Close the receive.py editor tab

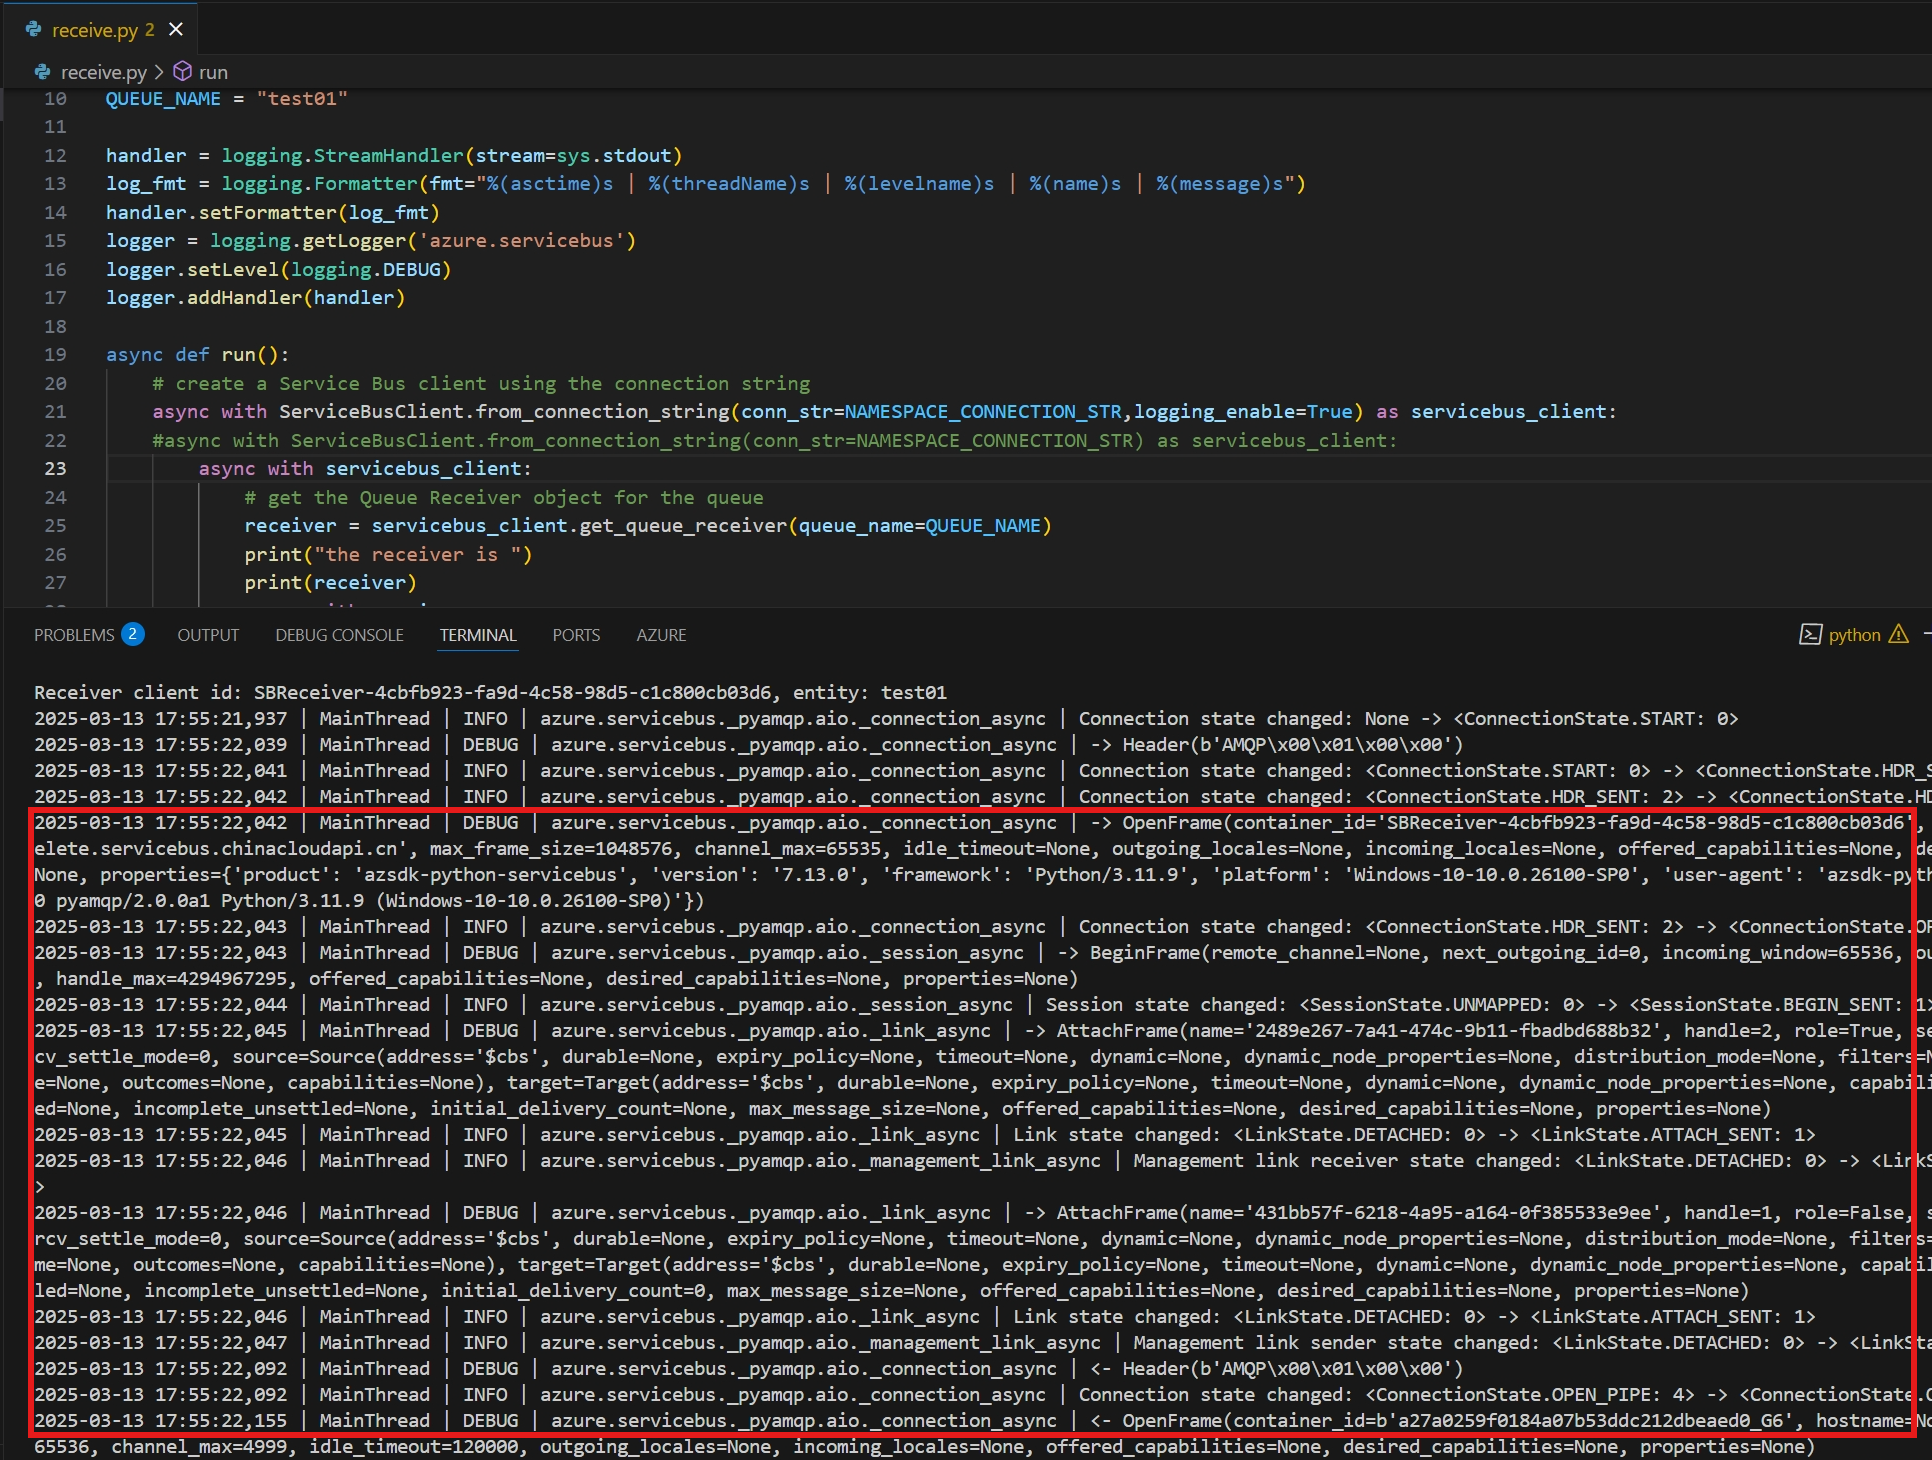click(x=176, y=29)
